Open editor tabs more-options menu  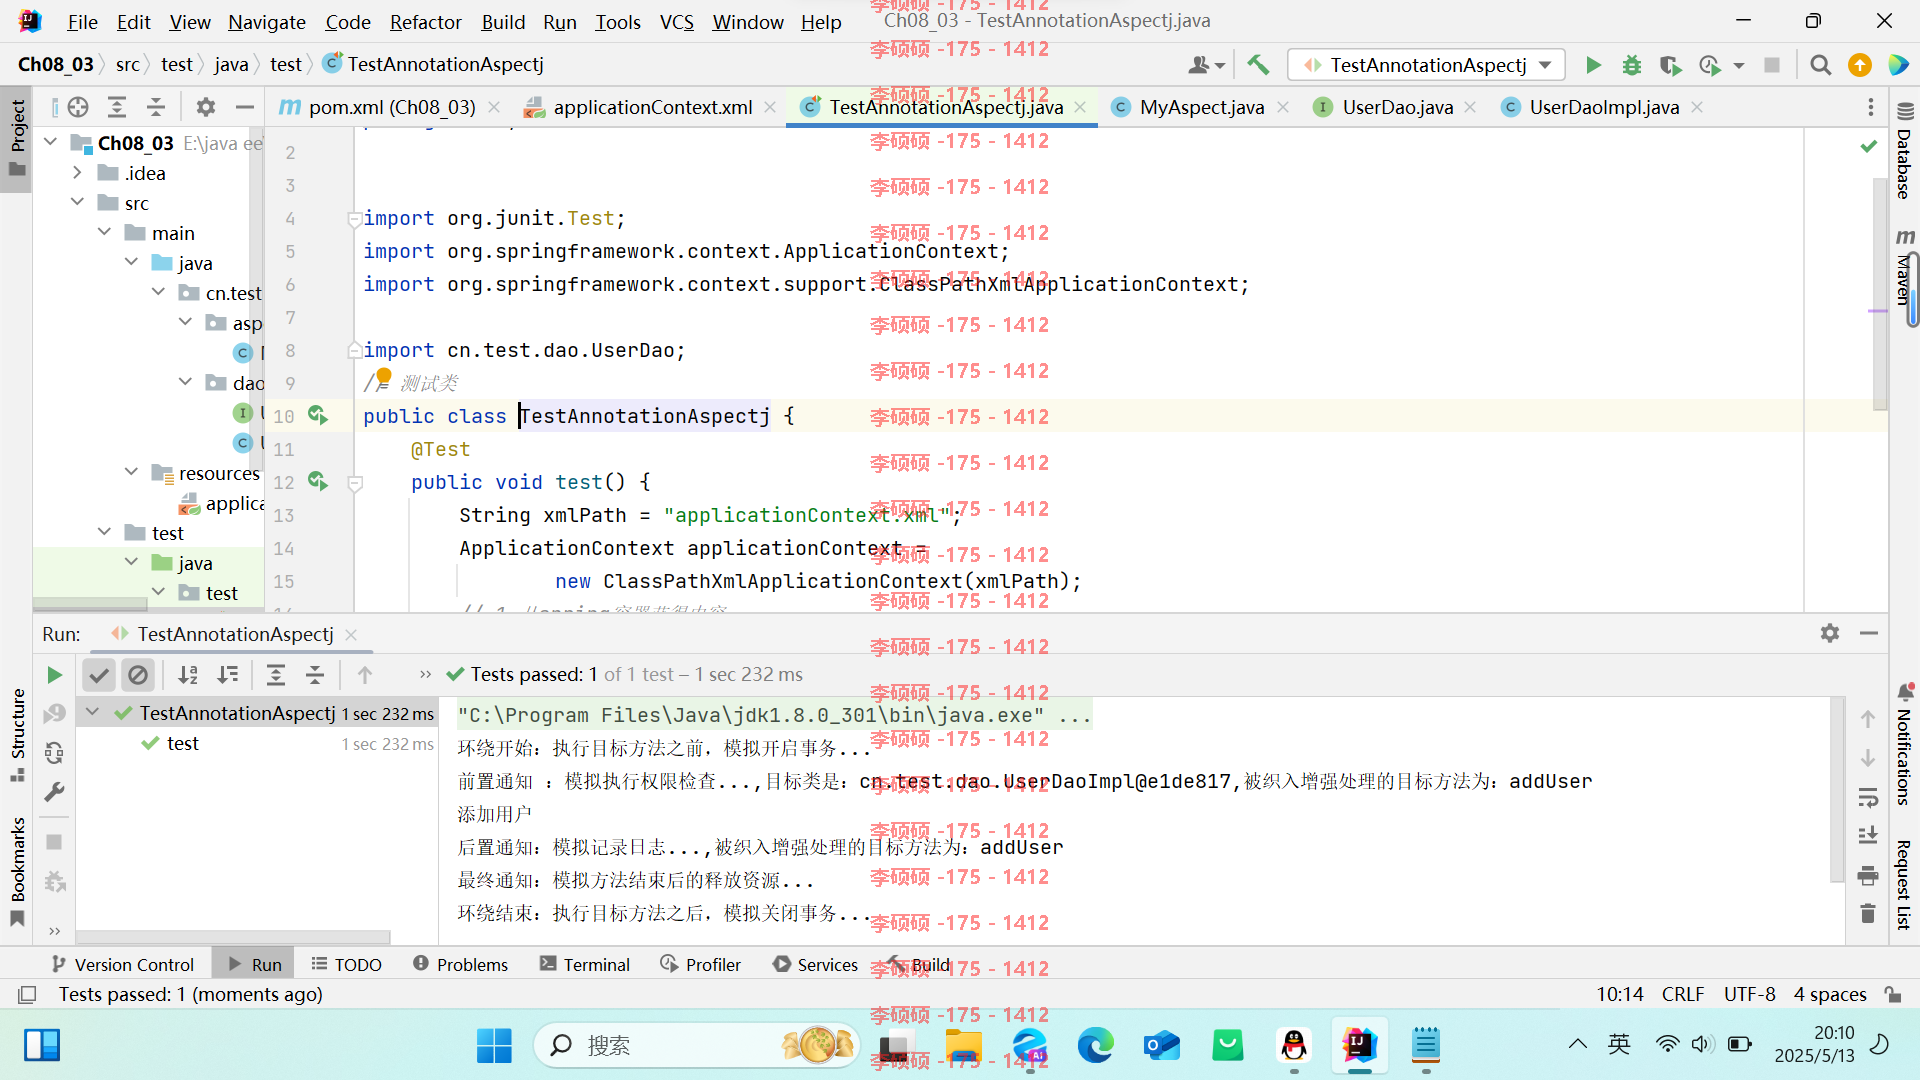(x=1870, y=107)
